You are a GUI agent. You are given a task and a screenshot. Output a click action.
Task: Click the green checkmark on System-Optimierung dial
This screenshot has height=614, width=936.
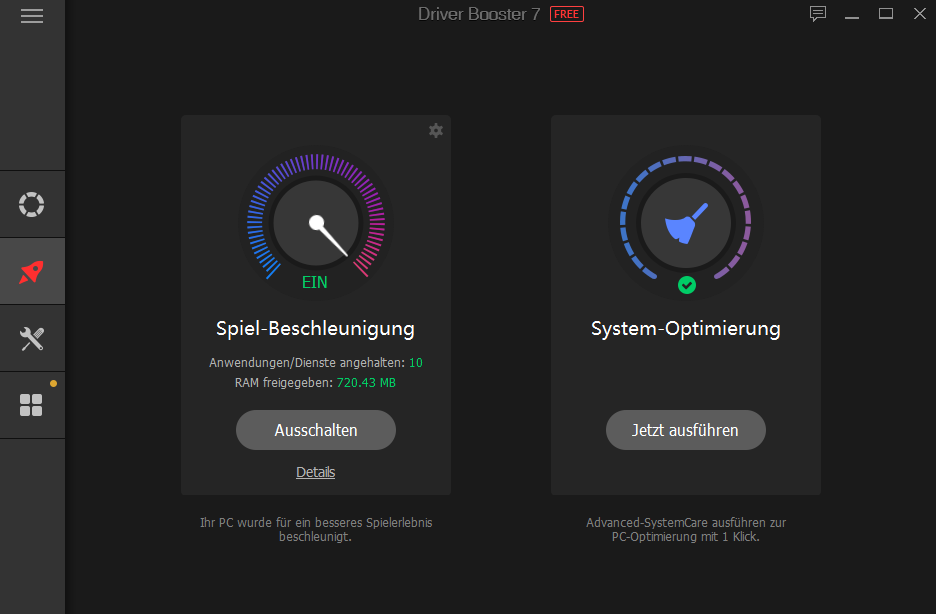click(x=687, y=285)
